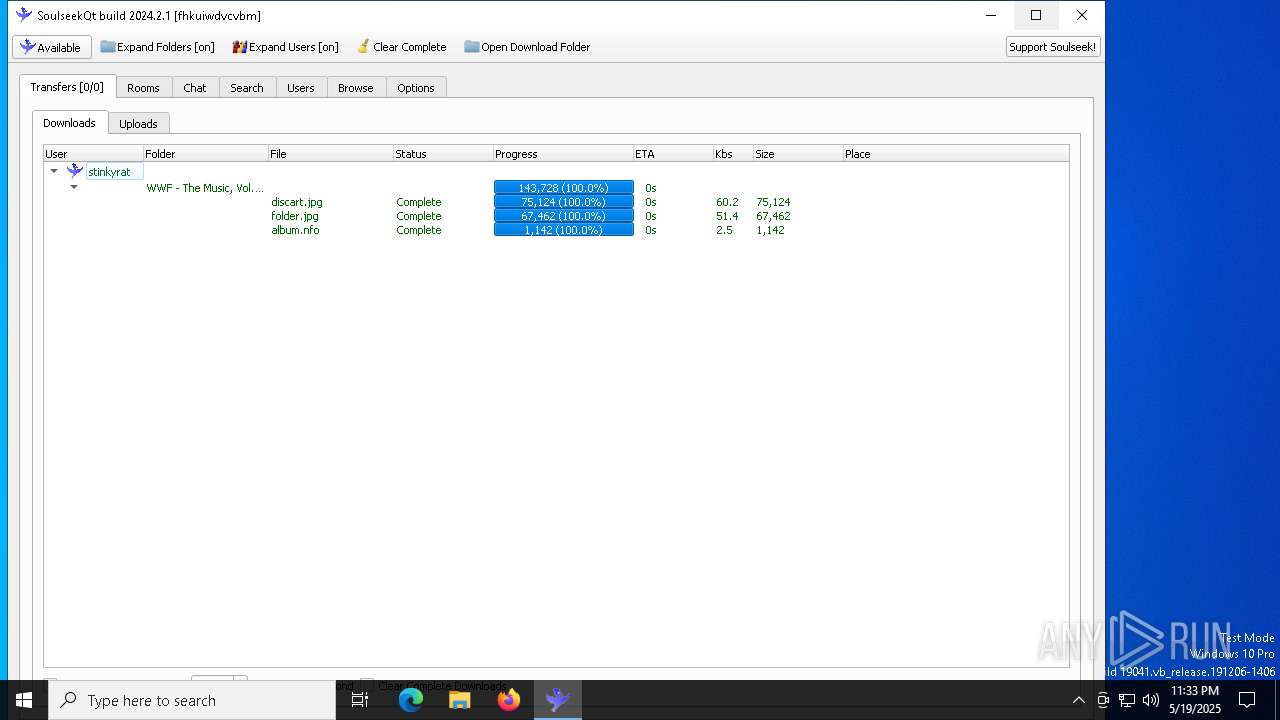Open the Options tab

click(x=416, y=88)
